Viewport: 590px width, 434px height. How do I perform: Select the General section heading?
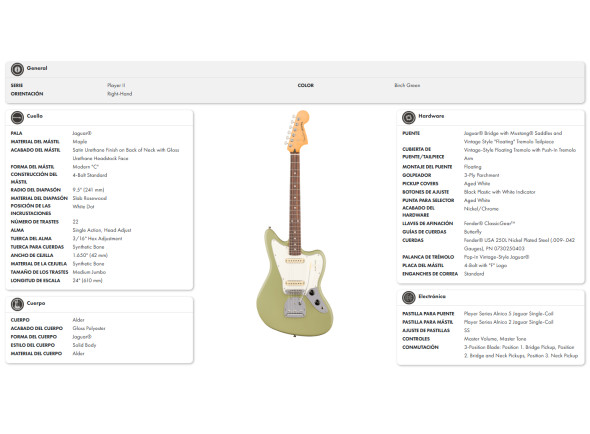click(37, 68)
